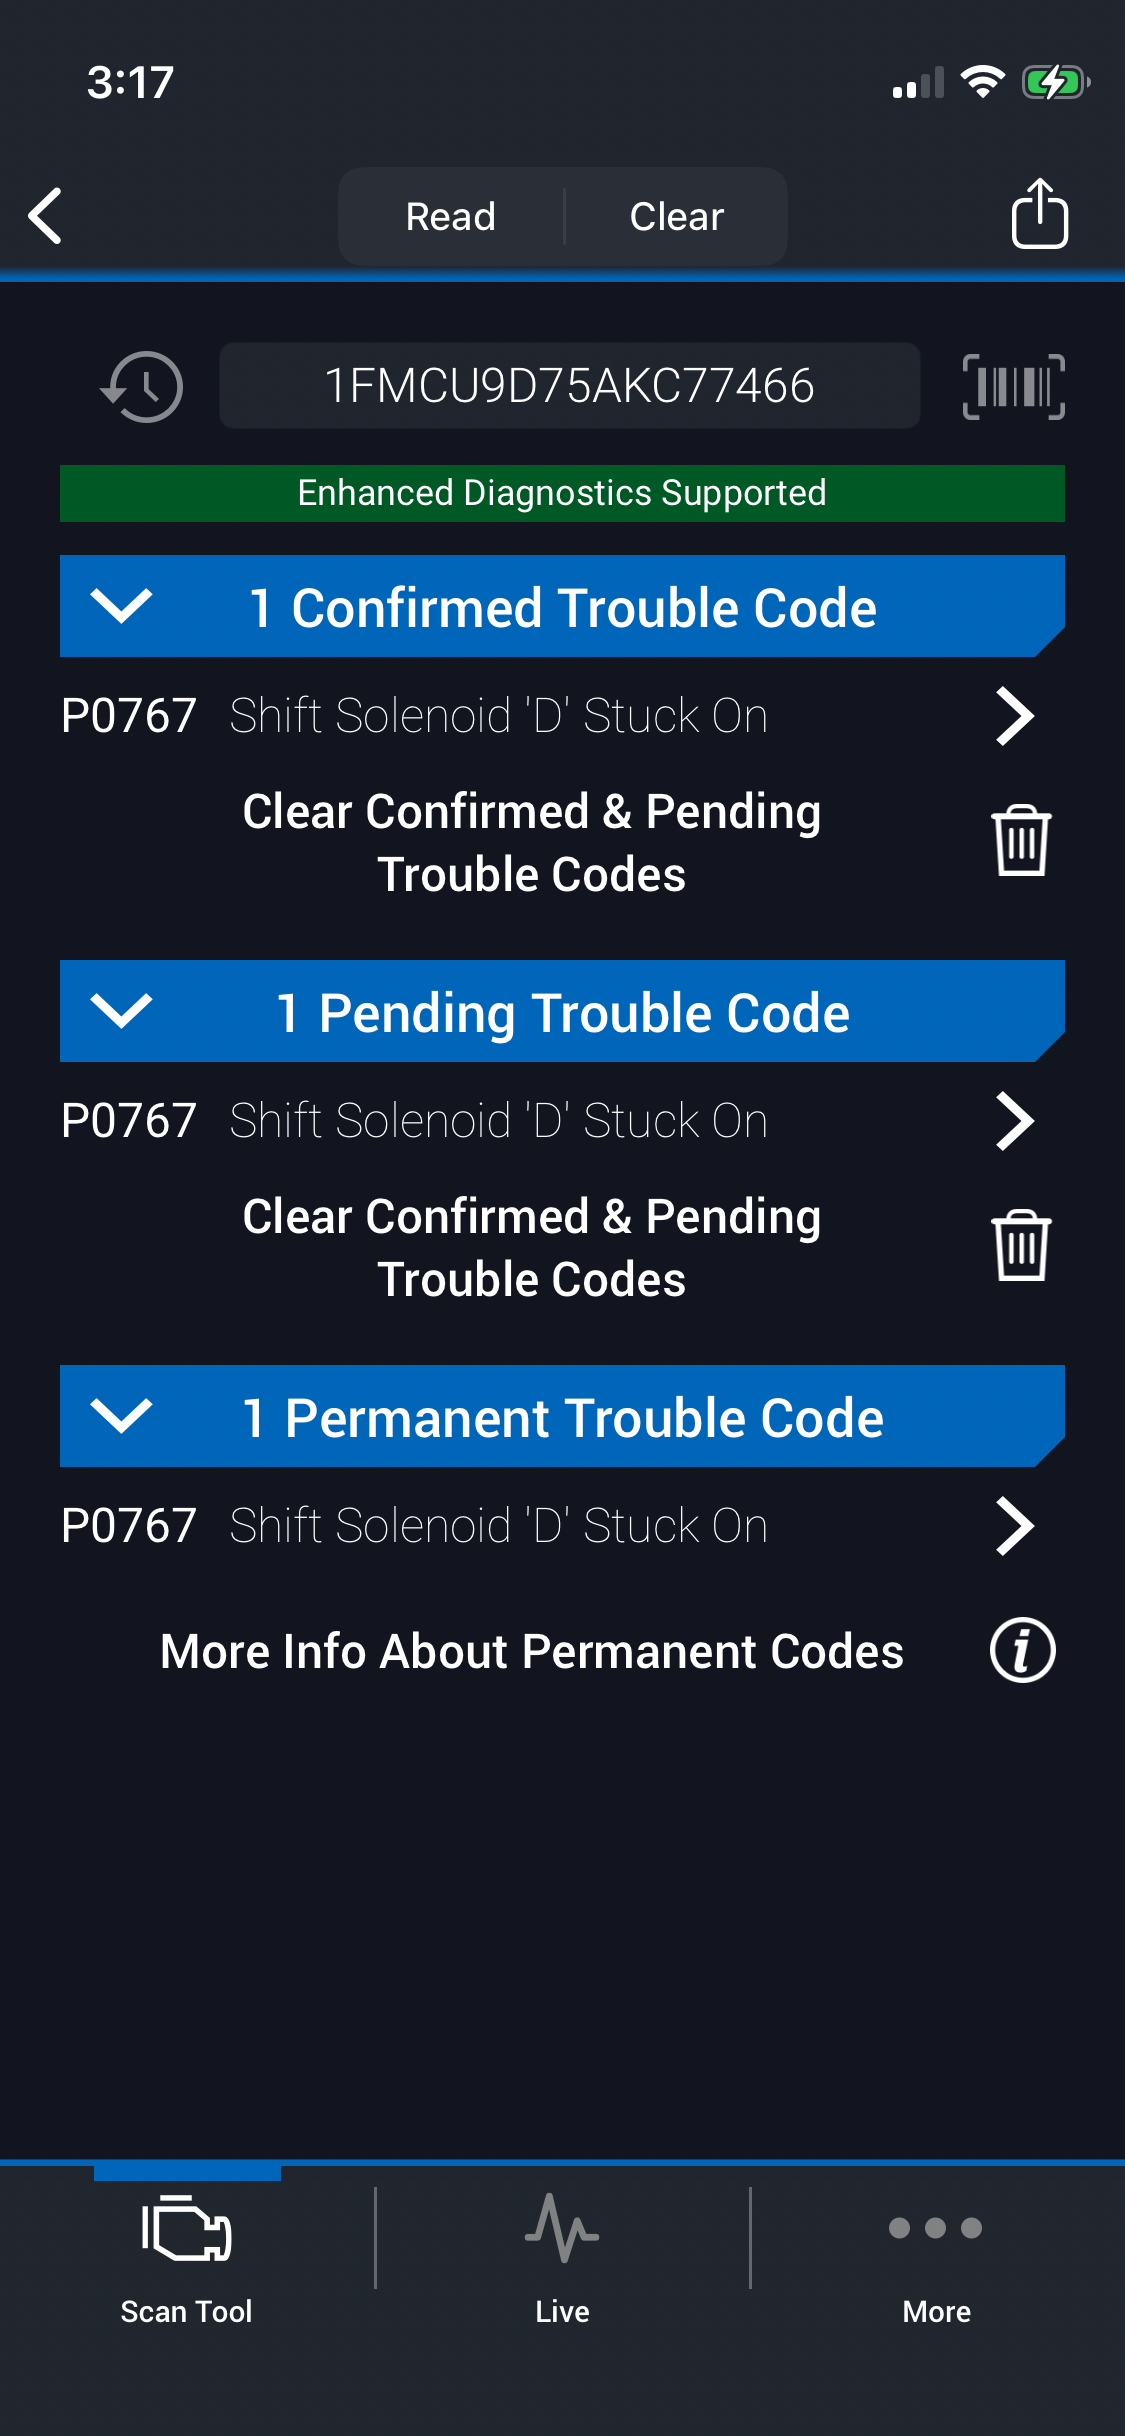The image size is (1125, 2436).
Task: Collapse the Confirmed Trouble Code section
Action: [122, 606]
